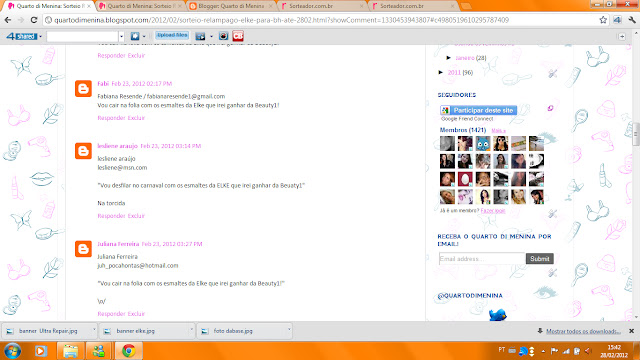The image size is (640, 360).
Task: Open the Mais members link
Action: pos(498,131)
